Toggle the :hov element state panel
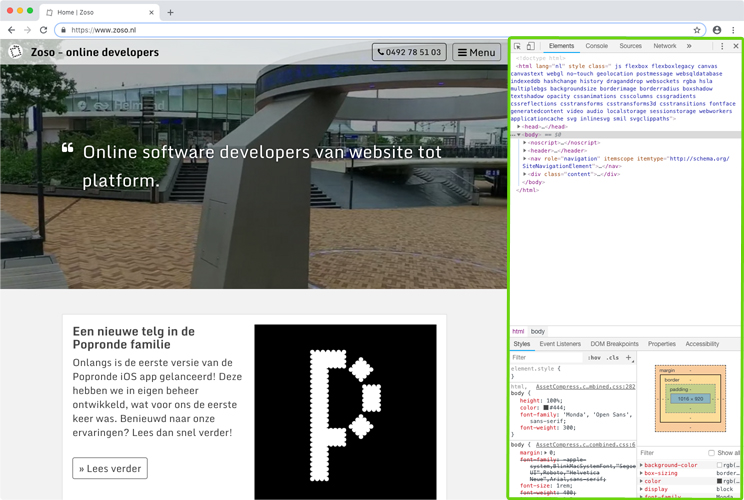 (x=594, y=357)
